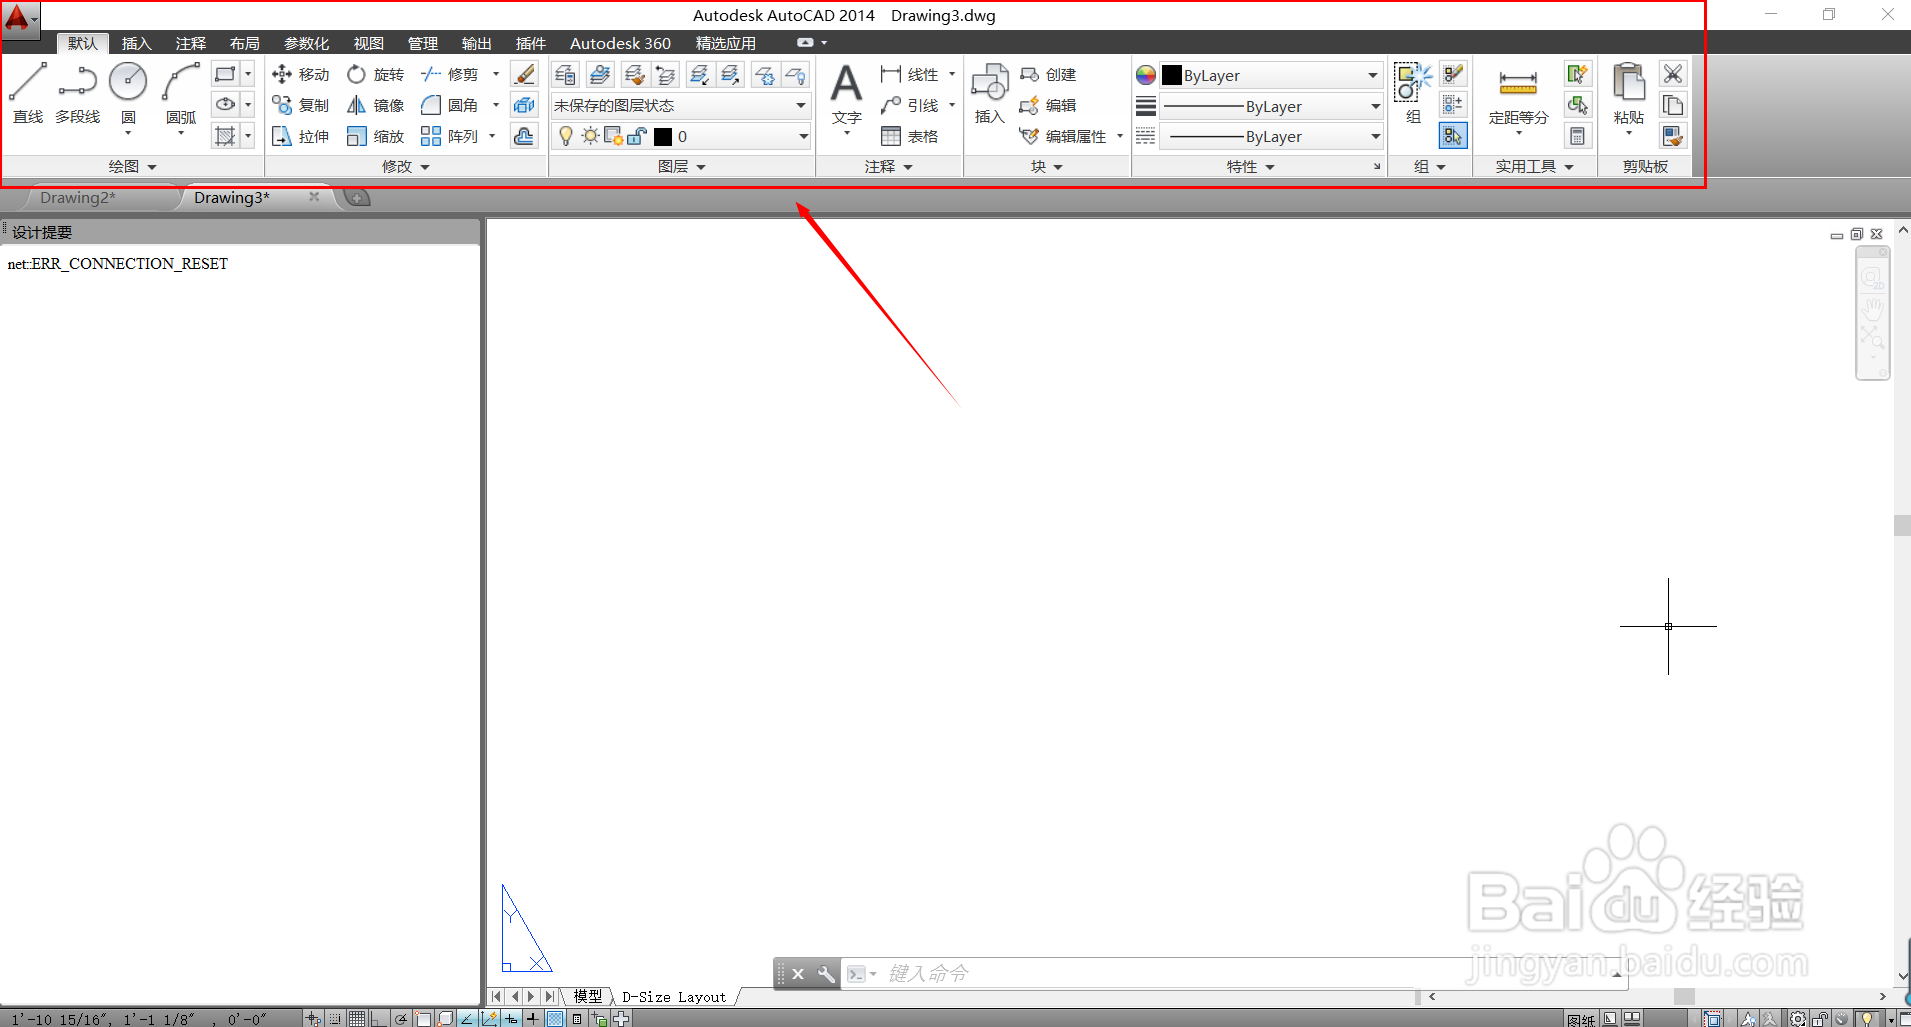The height and width of the screenshot is (1027, 1911).
Task: Click the Stretch (拉伸) tool
Action: pos(300,136)
